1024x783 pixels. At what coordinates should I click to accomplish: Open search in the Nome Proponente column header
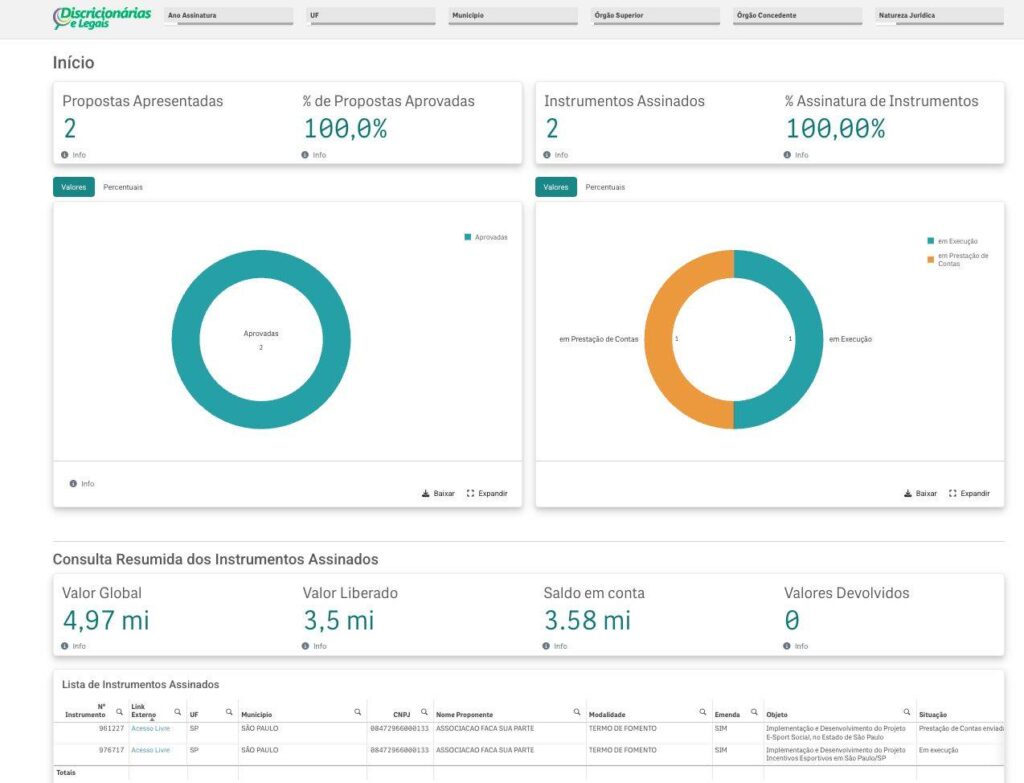click(x=577, y=712)
